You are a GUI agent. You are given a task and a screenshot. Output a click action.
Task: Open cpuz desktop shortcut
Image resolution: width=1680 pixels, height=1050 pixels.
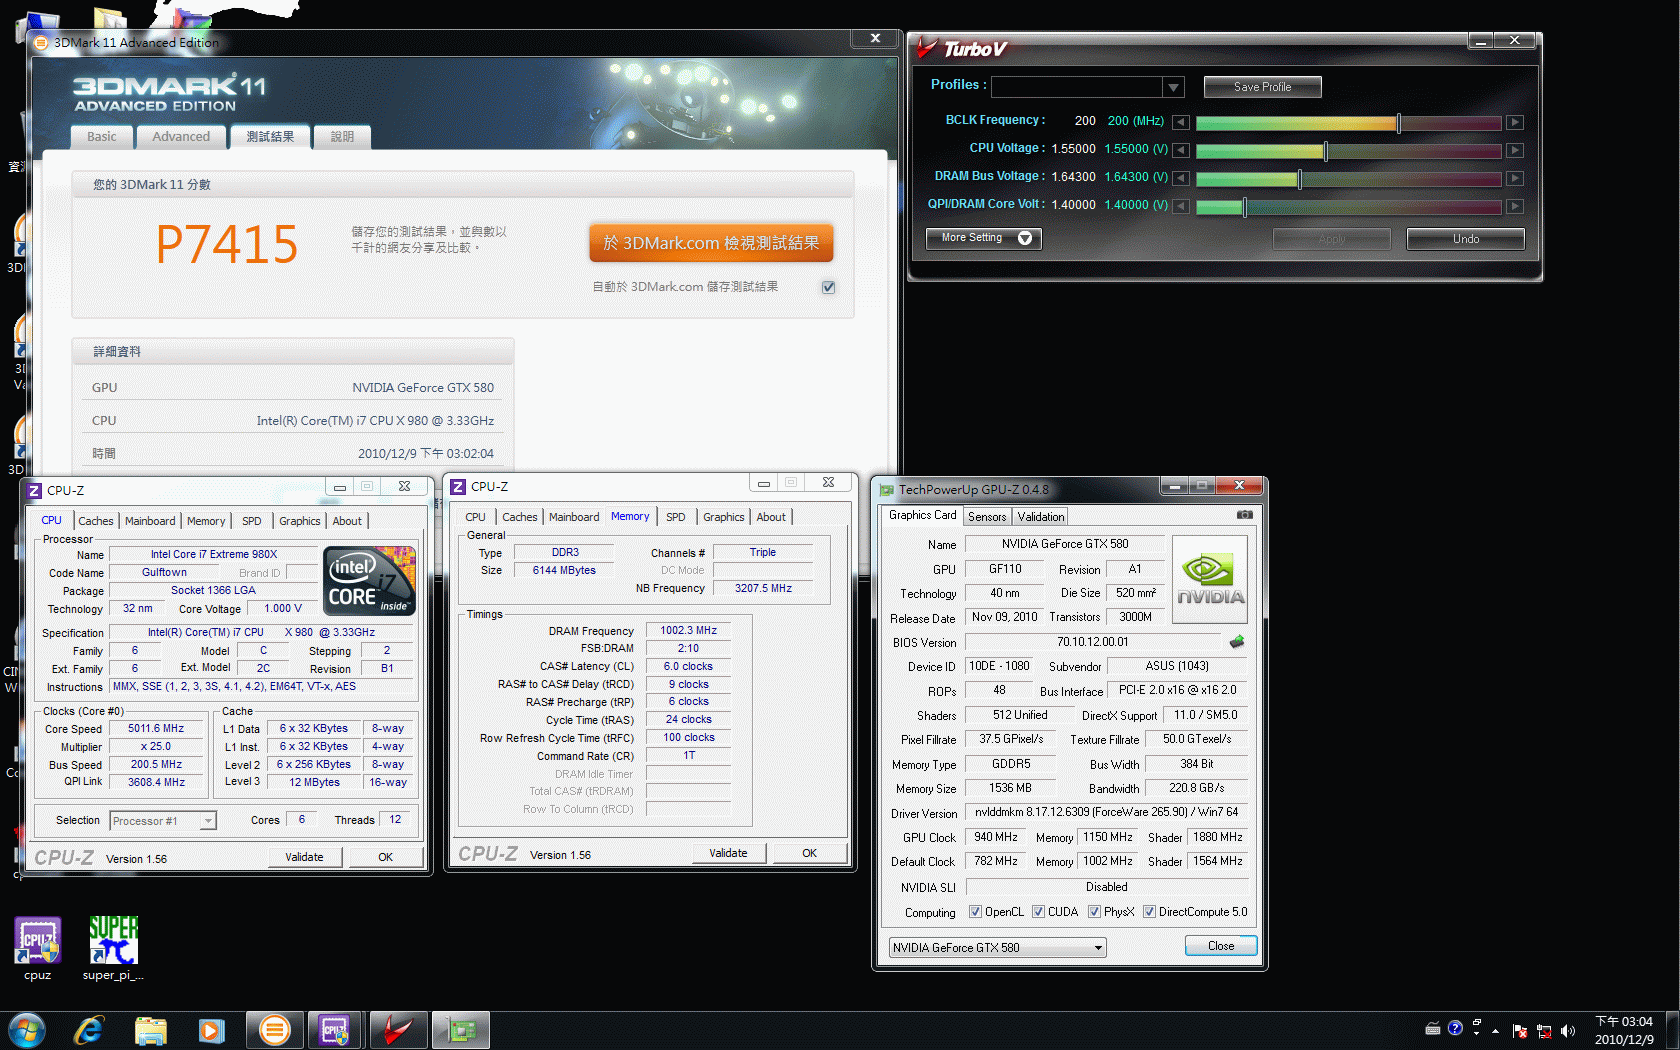pos(37,948)
